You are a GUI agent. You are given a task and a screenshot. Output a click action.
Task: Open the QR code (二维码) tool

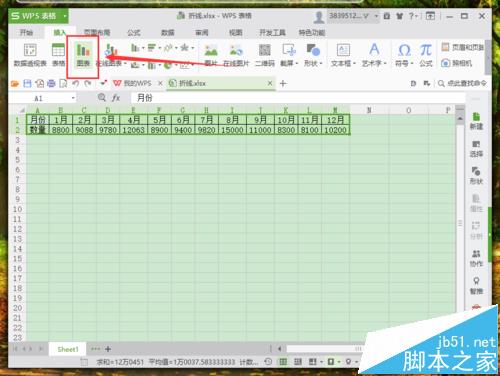(265, 55)
